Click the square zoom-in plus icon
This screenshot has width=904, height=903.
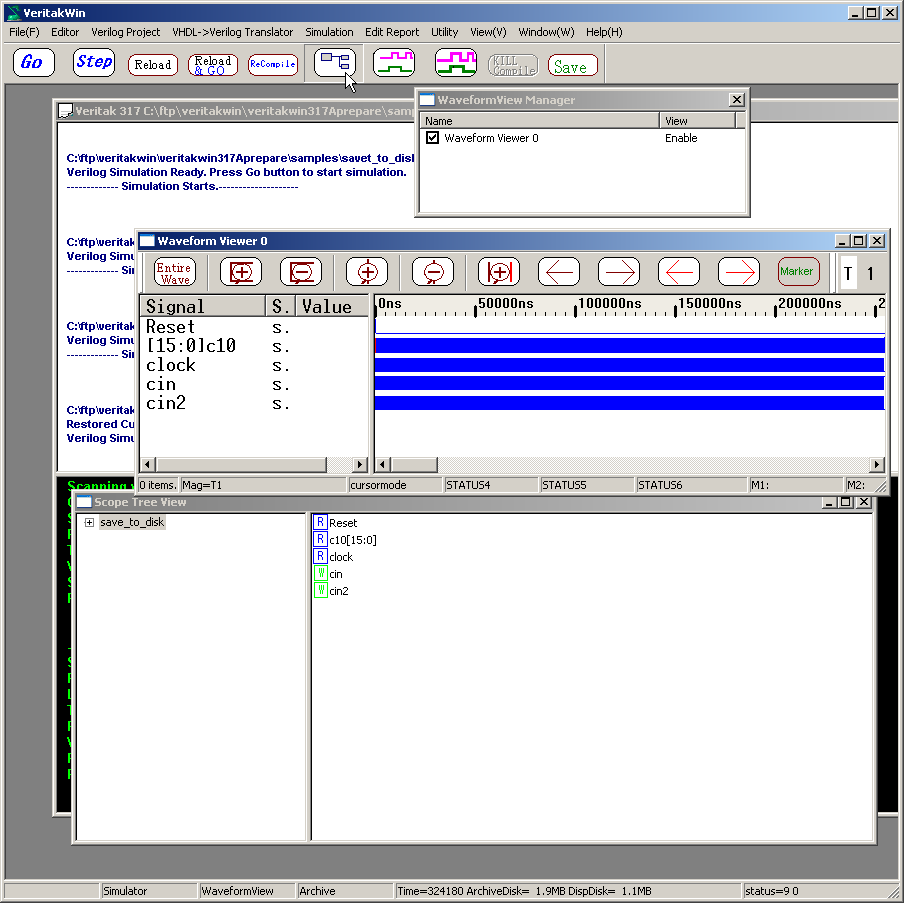[x=241, y=272]
